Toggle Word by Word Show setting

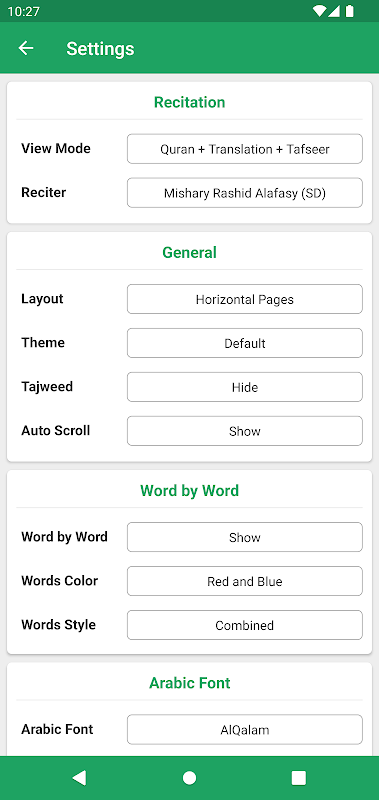click(245, 537)
